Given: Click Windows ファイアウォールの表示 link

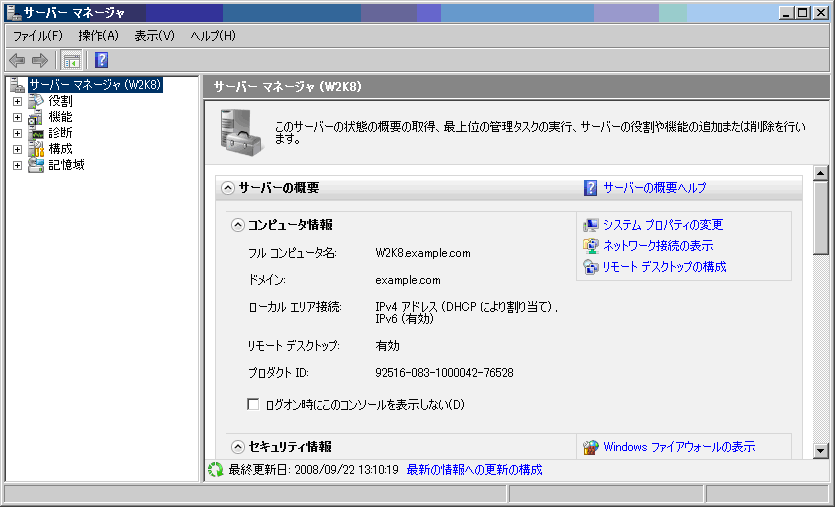Looking at the screenshot, I should pyautogui.click(x=679, y=447).
